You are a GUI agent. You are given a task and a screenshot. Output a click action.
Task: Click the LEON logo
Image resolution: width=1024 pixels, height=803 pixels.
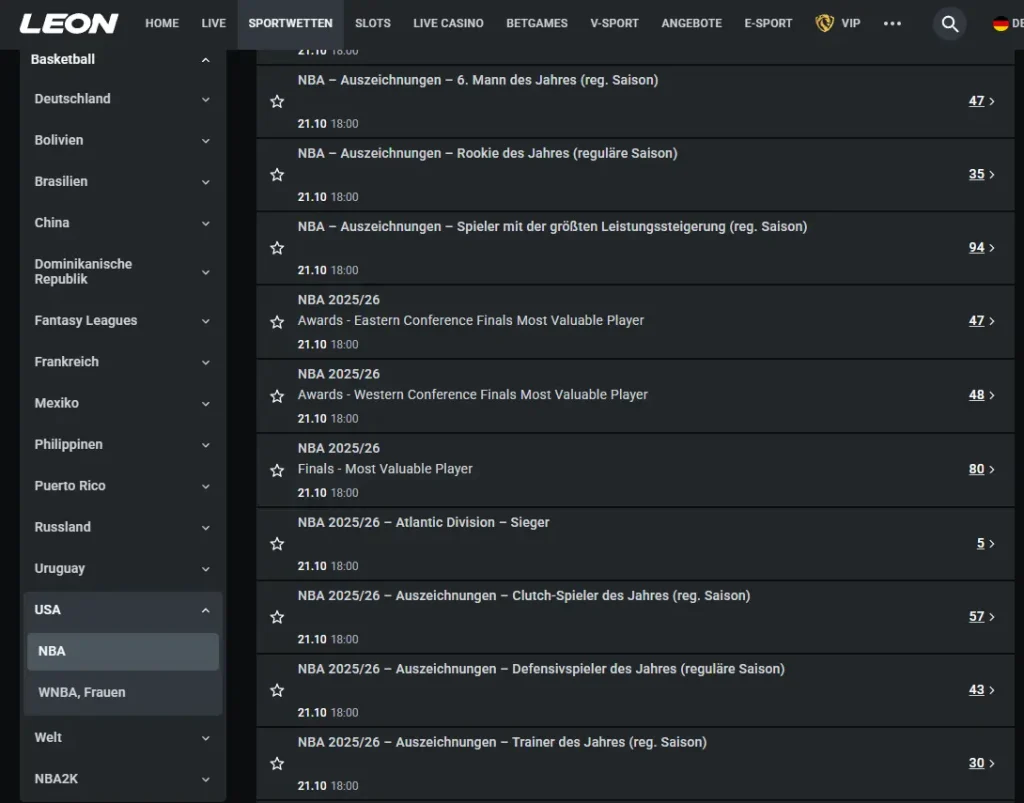(69, 24)
